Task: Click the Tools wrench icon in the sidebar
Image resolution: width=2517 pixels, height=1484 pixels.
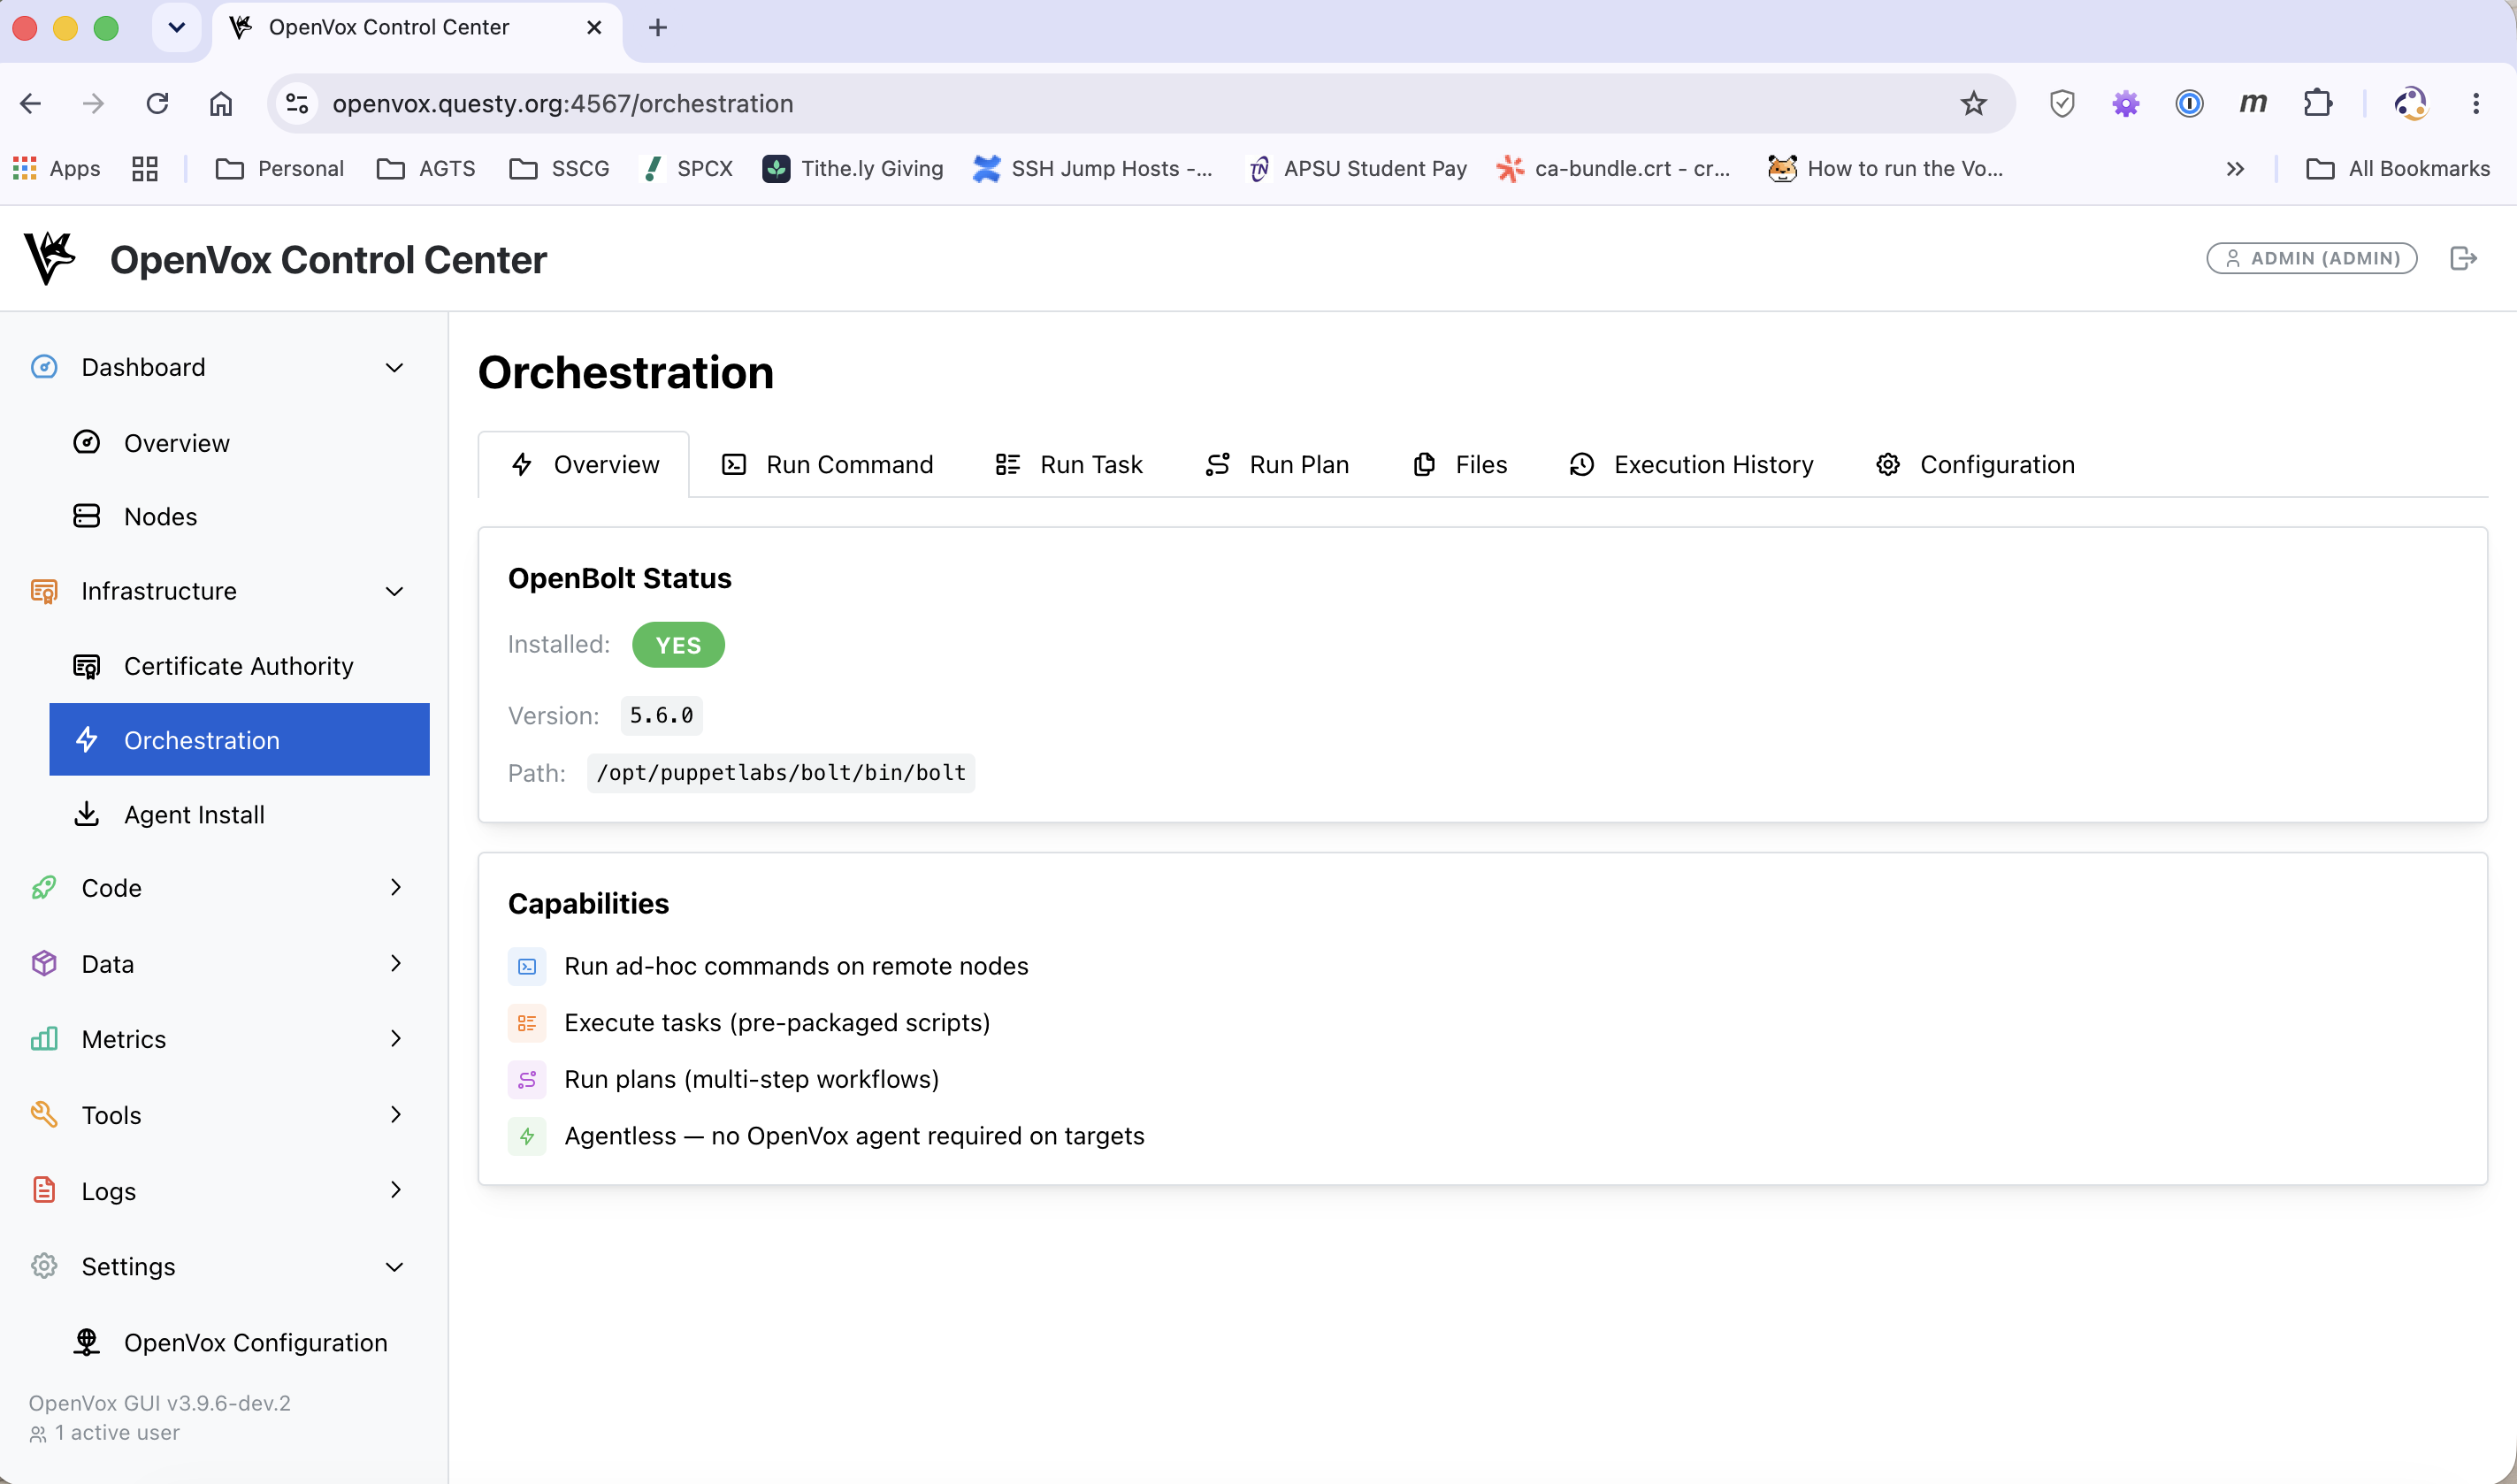Action: 44,1114
